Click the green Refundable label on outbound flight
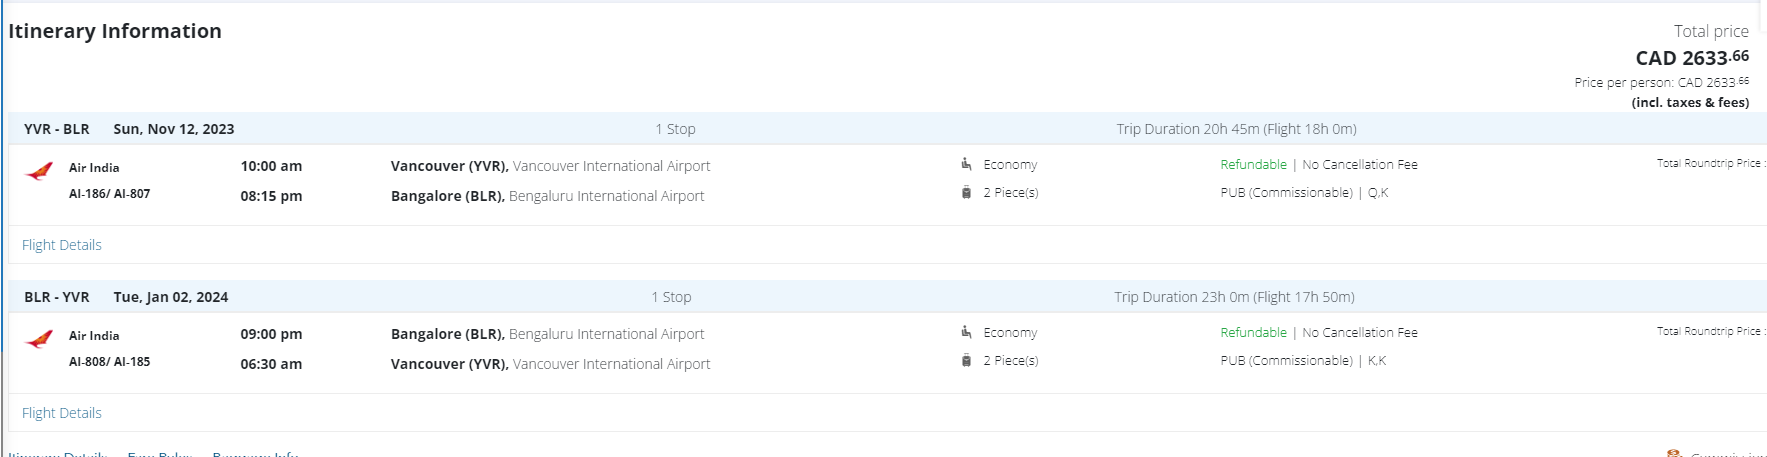1767x457 pixels. coord(1253,165)
